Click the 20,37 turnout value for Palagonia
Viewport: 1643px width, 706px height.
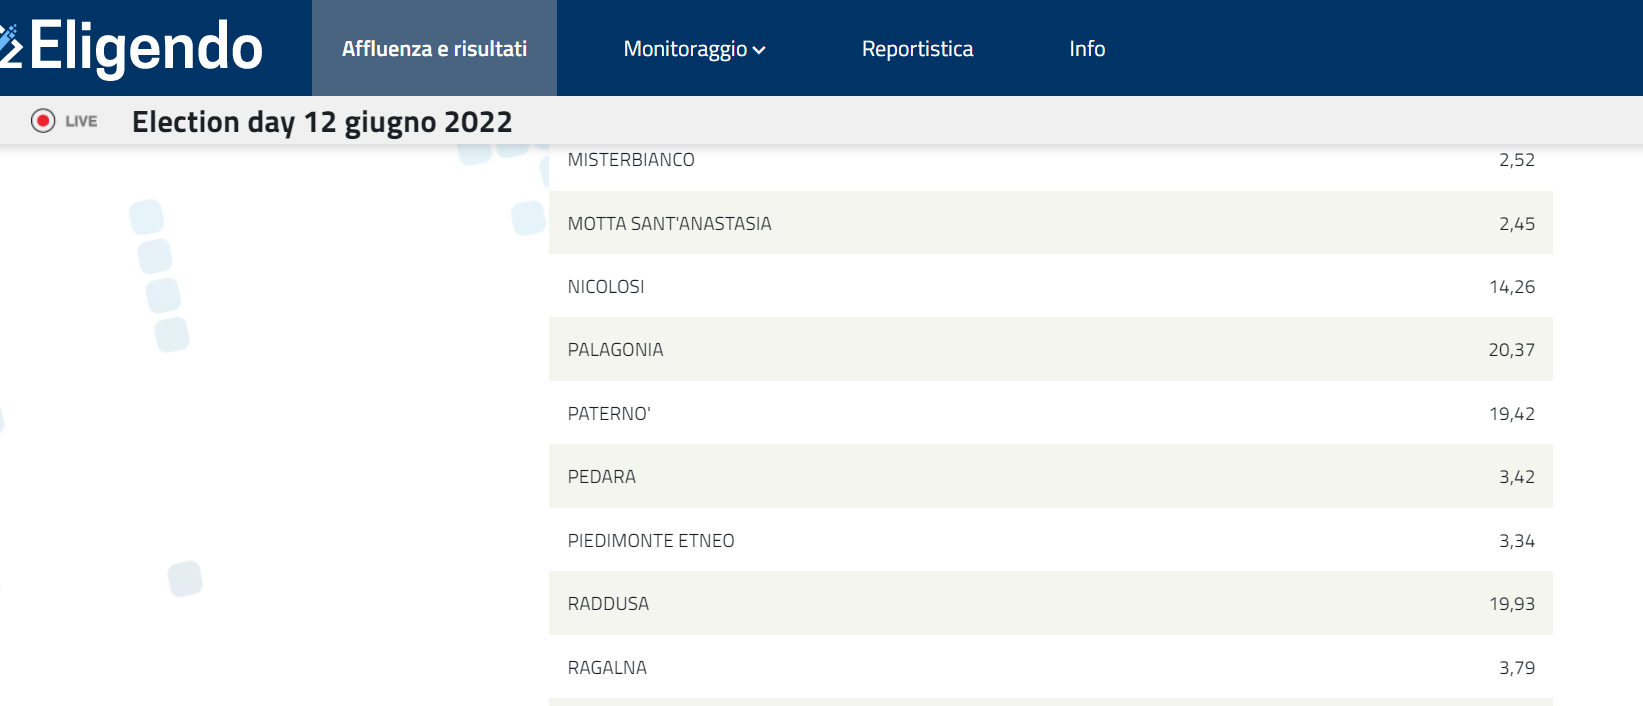(1511, 349)
